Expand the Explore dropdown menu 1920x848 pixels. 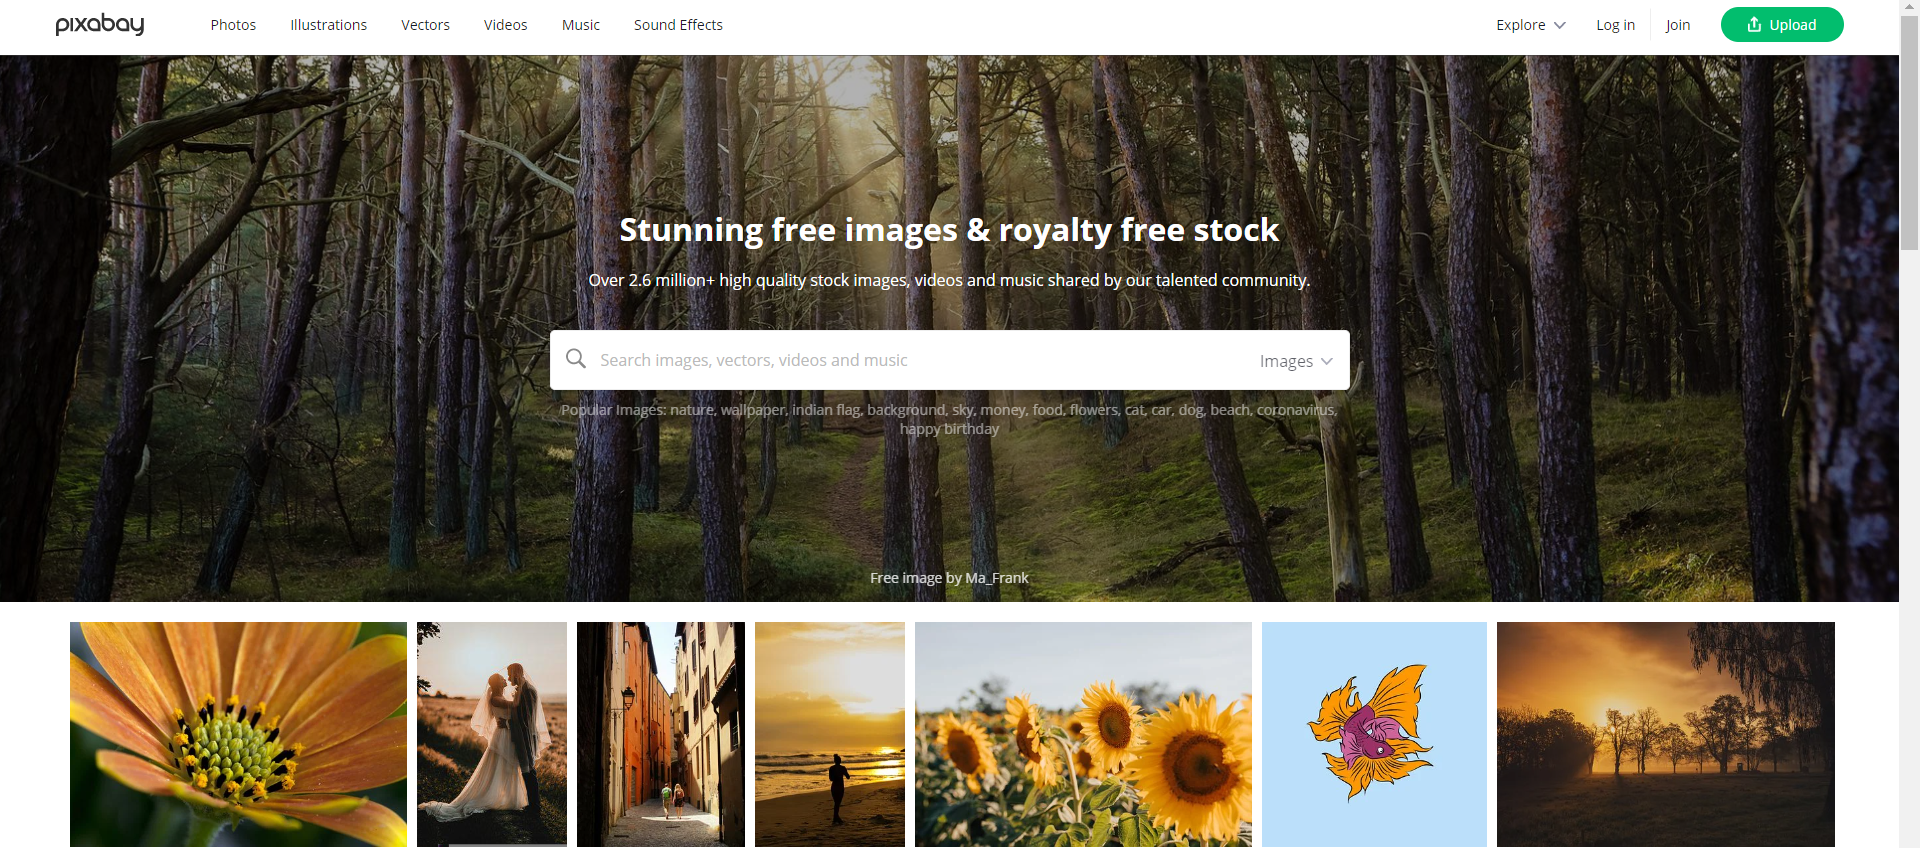click(x=1530, y=25)
